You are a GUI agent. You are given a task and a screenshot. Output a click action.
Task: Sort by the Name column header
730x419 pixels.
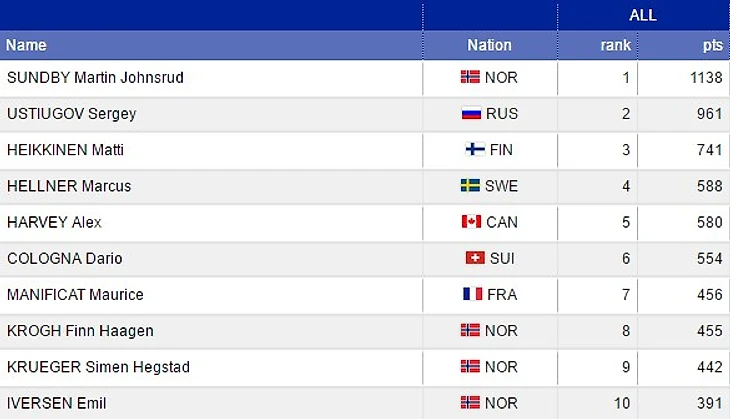26,45
